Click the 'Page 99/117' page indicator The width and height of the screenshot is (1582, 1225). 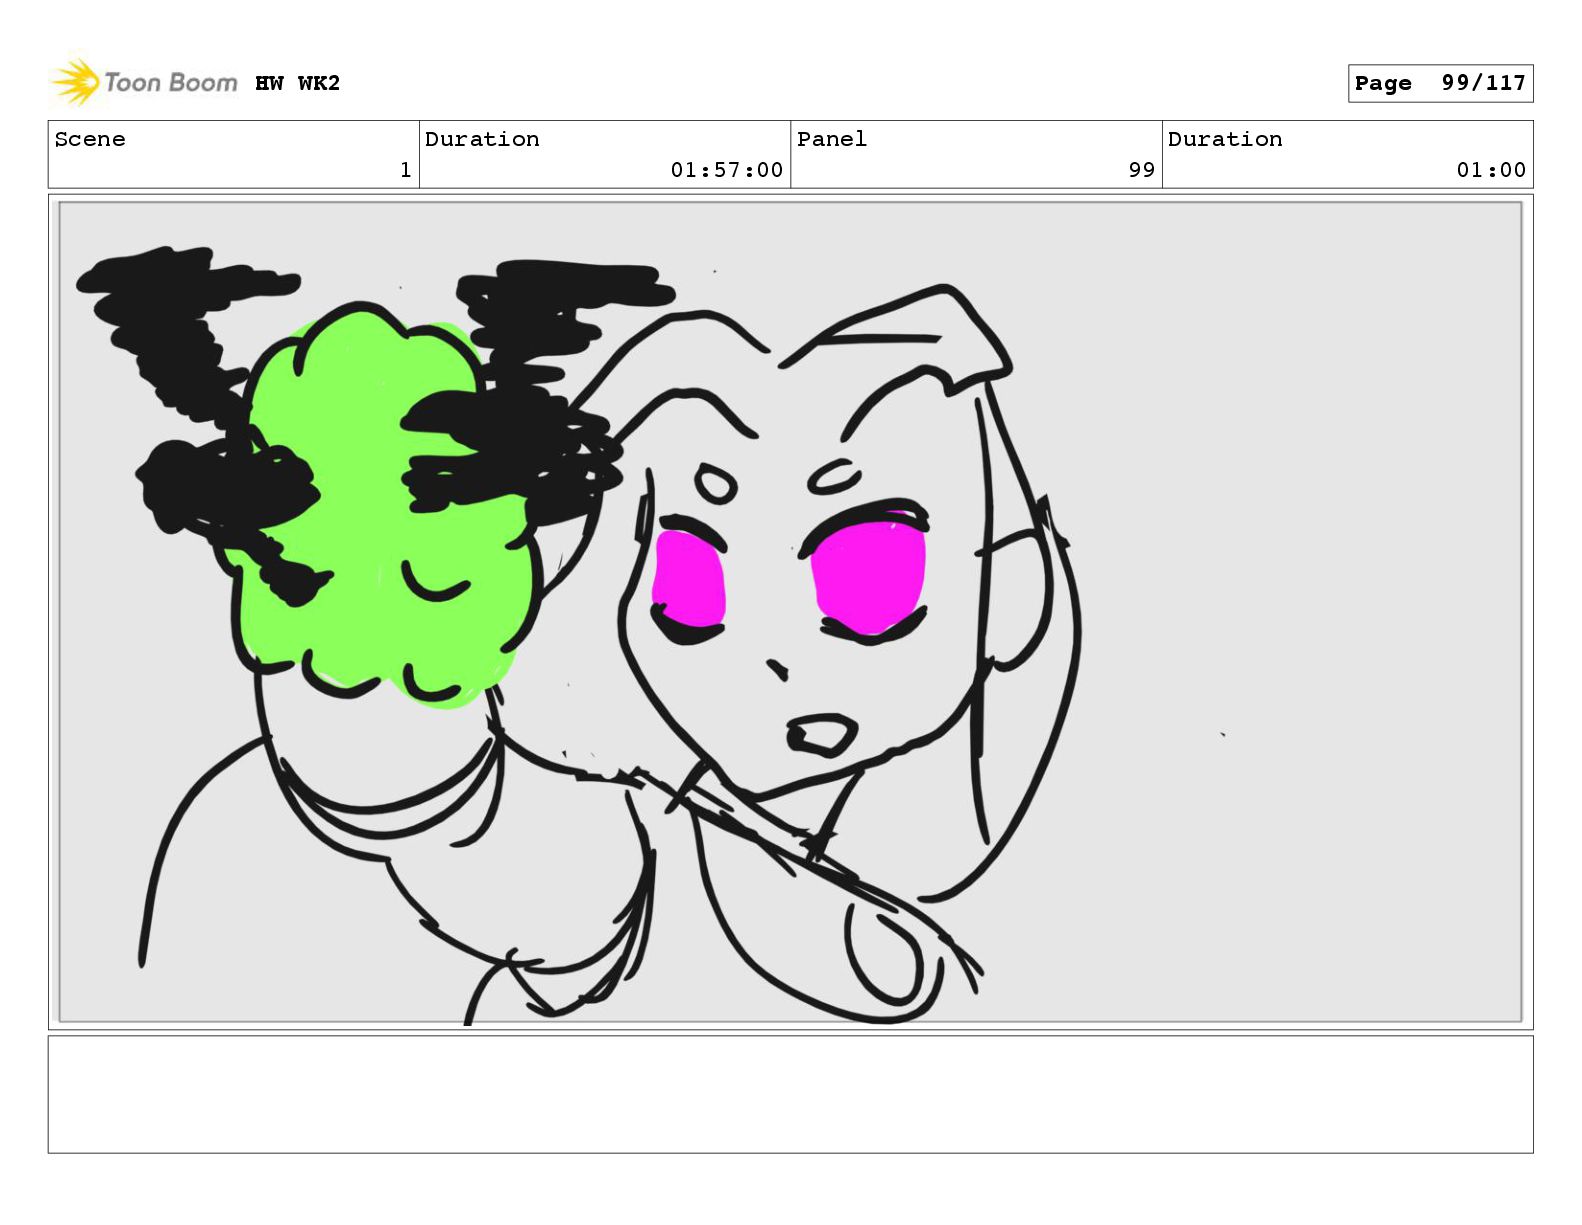1440,83
